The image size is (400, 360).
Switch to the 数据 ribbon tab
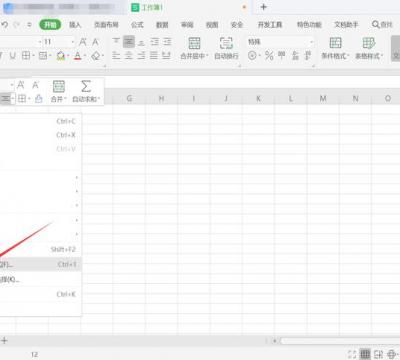(x=162, y=25)
